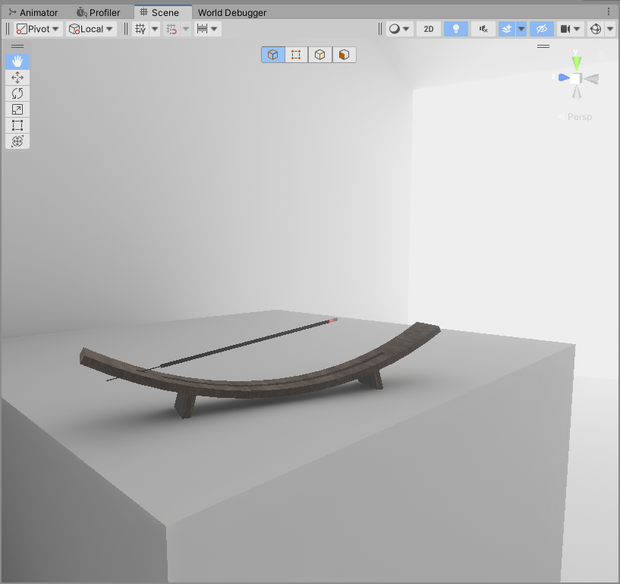Open the panel three-dot options menu

tap(609, 12)
